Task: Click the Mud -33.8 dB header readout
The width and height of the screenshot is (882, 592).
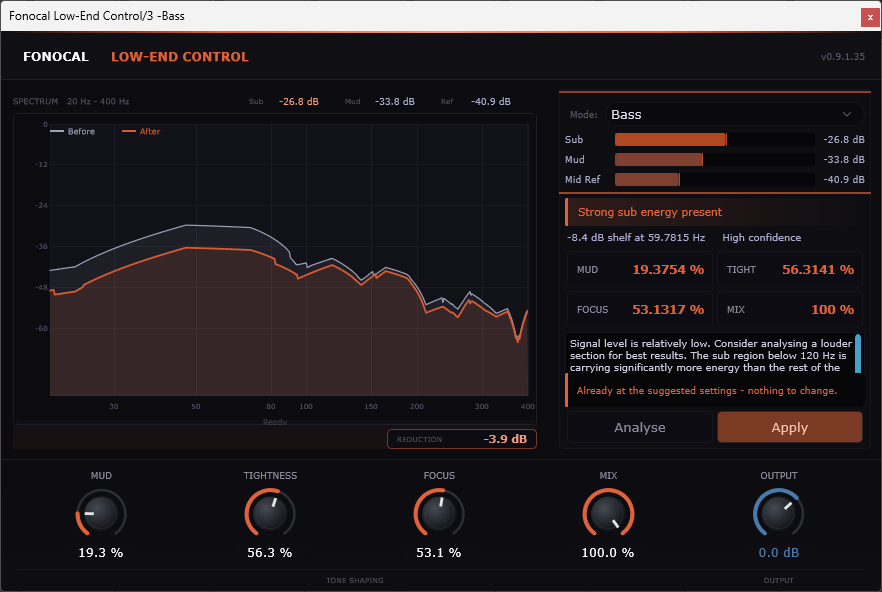Action: [380, 101]
